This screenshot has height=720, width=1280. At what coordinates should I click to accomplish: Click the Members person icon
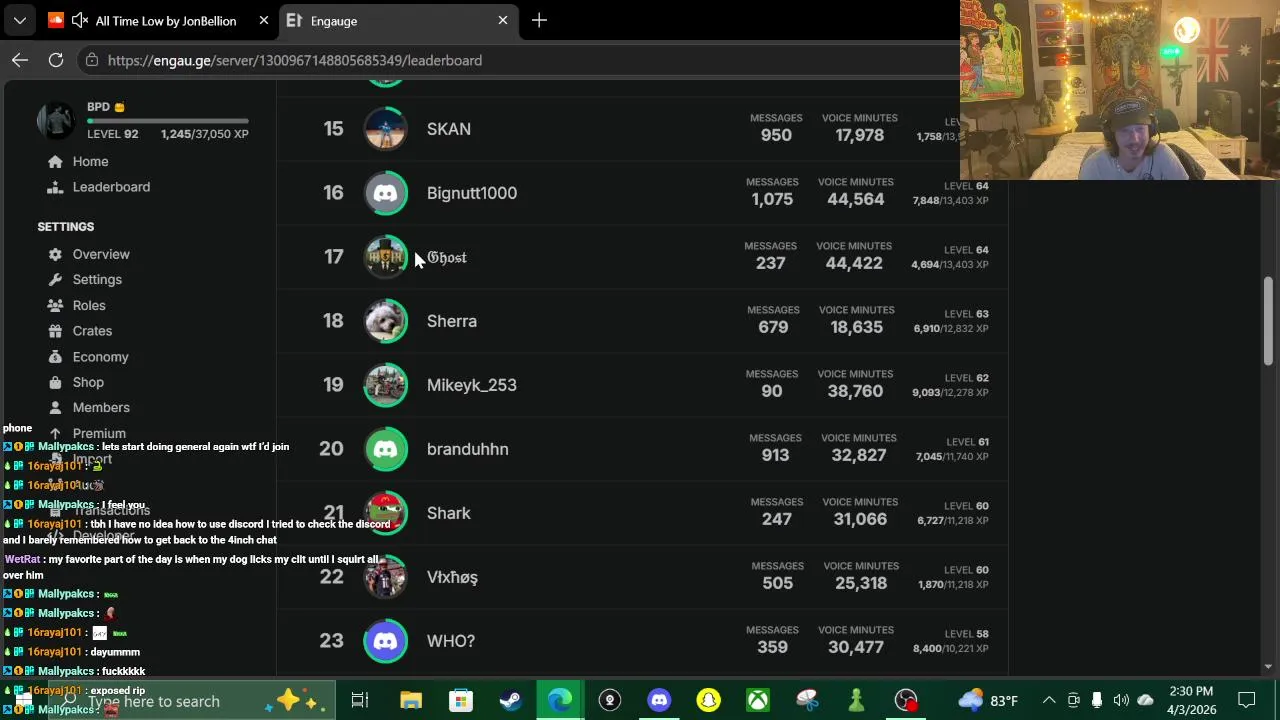coord(55,407)
